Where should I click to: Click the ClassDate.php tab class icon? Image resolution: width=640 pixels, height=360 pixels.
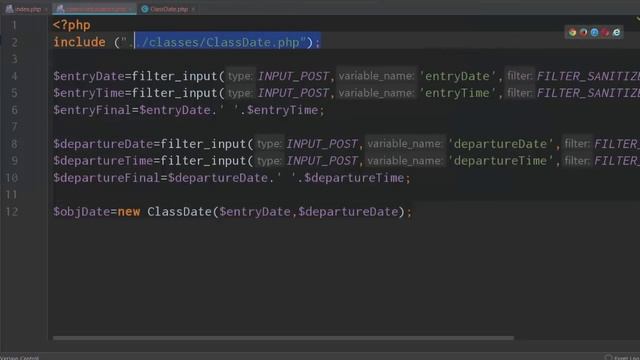[x=144, y=9]
